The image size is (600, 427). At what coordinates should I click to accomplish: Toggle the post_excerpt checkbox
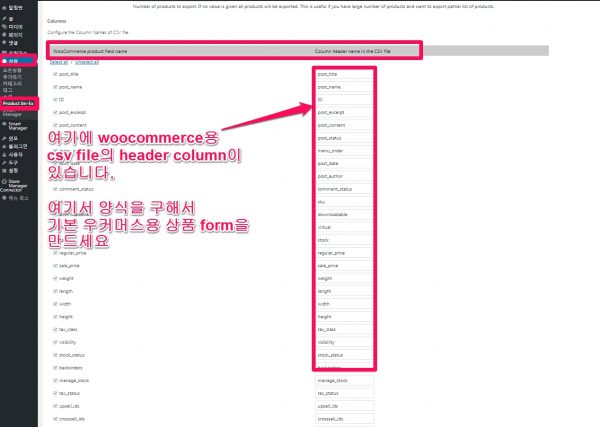coord(55,112)
